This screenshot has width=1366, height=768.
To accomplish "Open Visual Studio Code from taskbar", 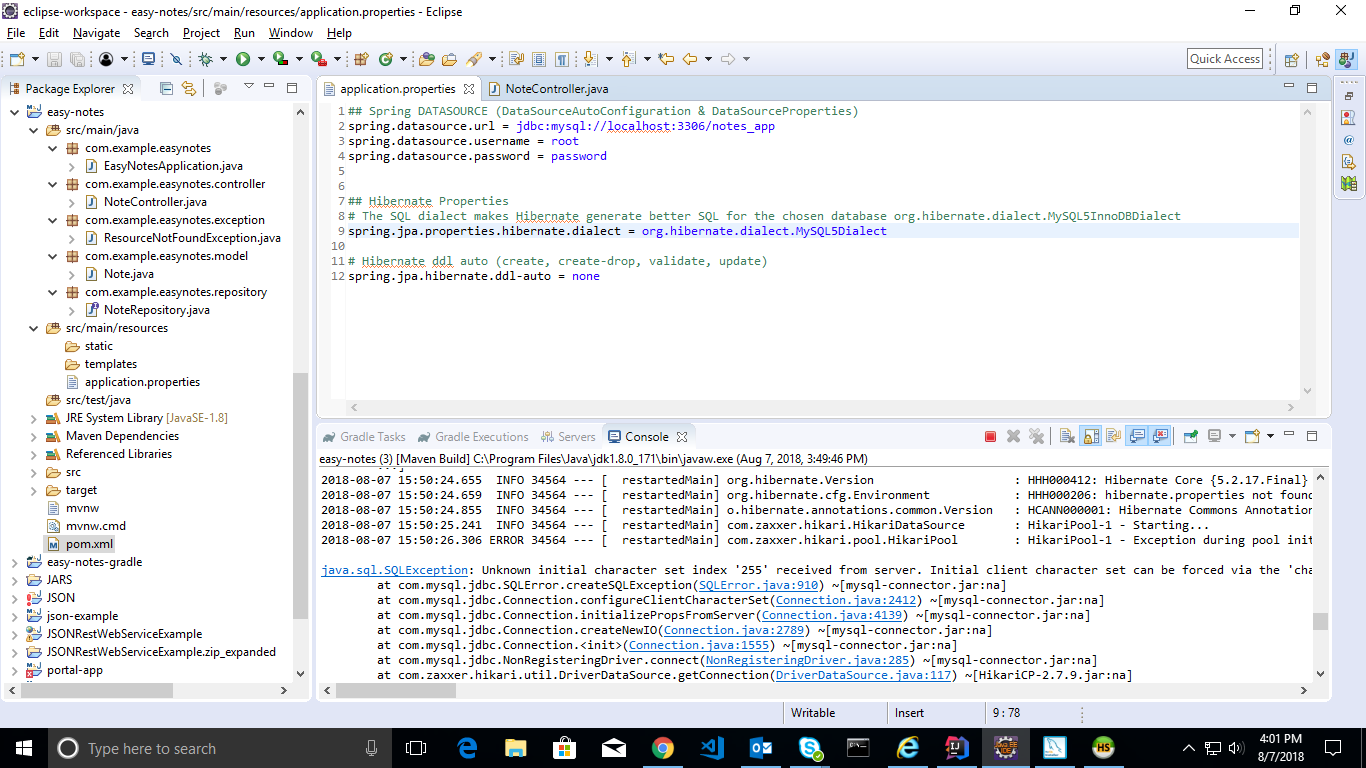I will coord(711,748).
